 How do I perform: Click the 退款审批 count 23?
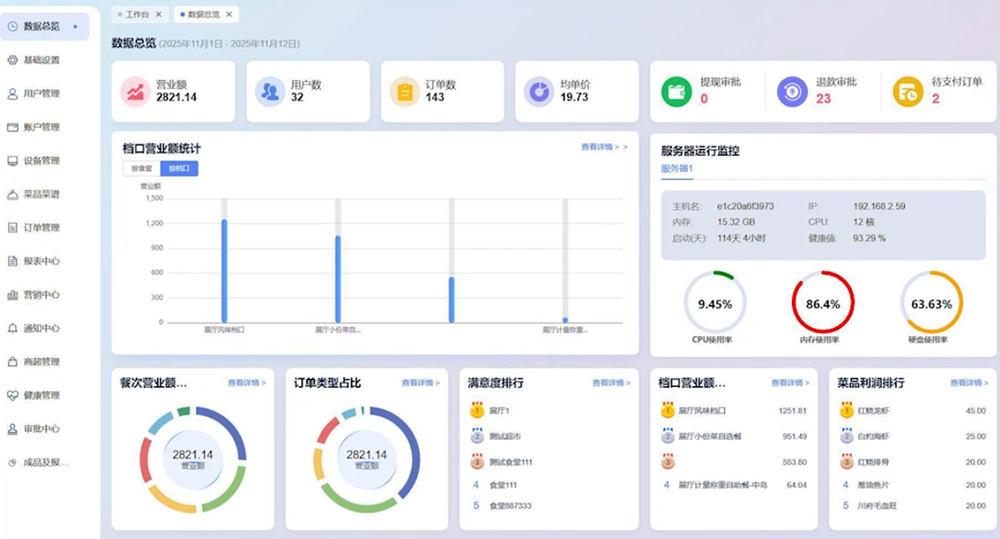point(823,99)
